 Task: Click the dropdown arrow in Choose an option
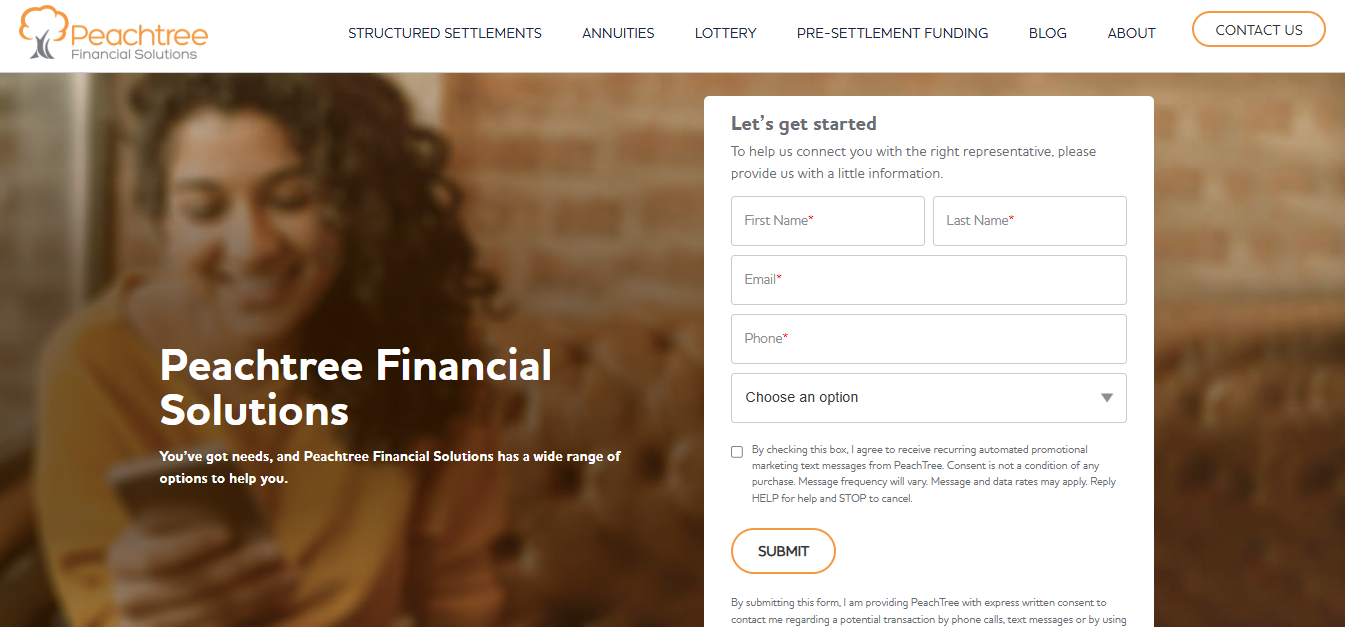pyautogui.click(x=1106, y=398)
